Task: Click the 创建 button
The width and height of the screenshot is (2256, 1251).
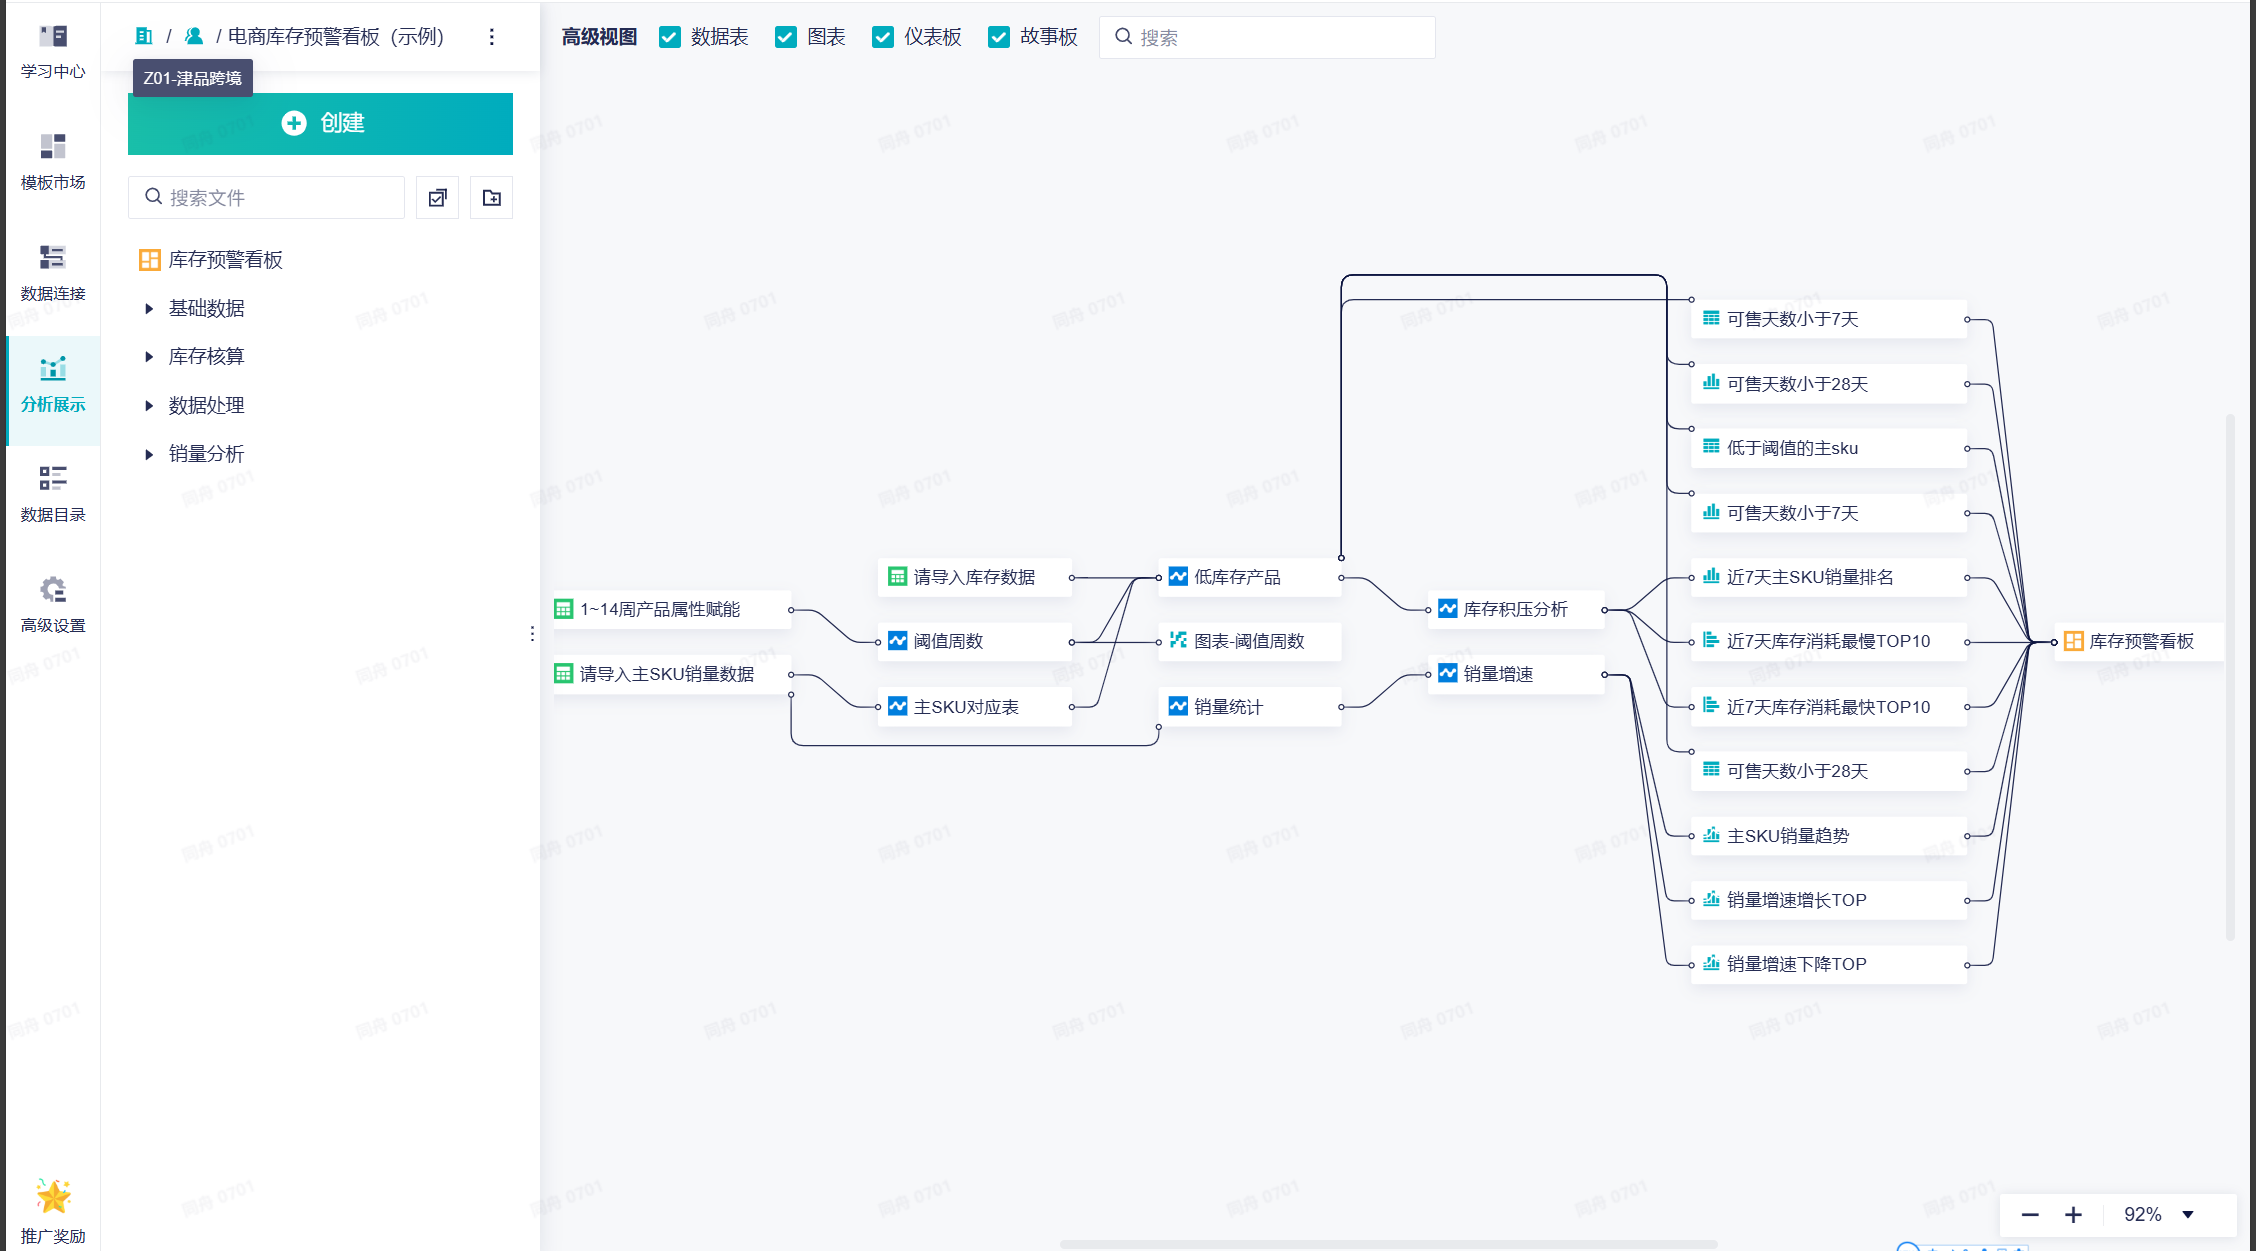Action: [x=320, y=123]
